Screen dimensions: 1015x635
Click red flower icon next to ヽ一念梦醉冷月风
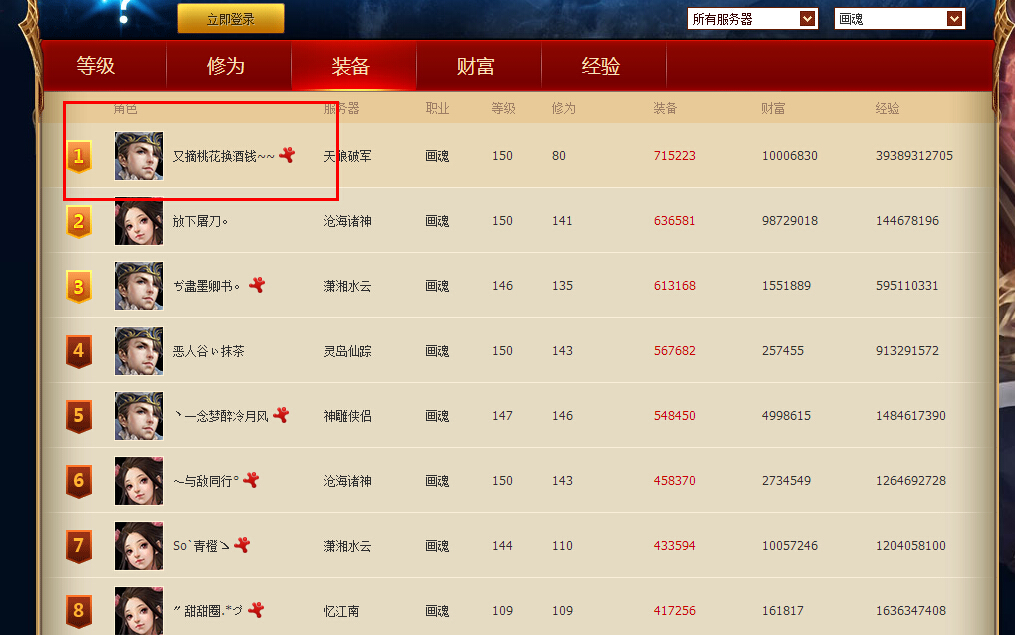coord(281,415)
